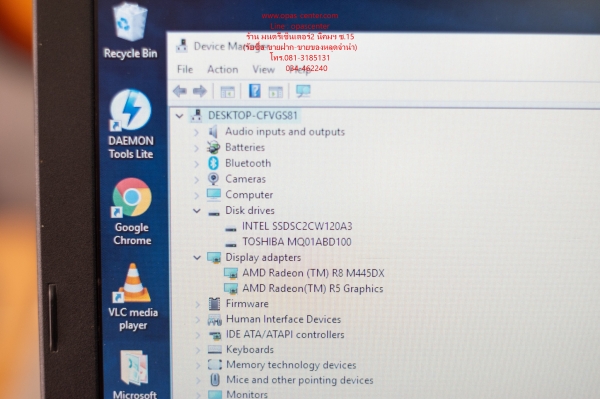Click the Firmware chip icon
The width and height of the screenshot is (600, 399).
(214, 304)
